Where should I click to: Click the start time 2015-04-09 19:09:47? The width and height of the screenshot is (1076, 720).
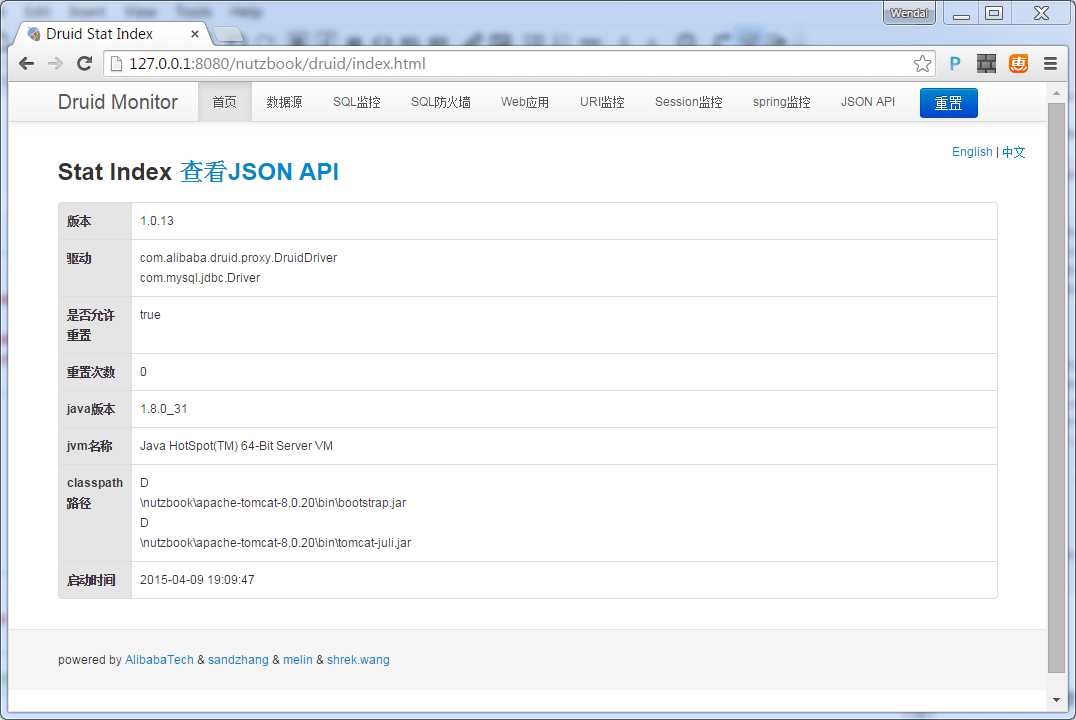click(x=197, y=580)
